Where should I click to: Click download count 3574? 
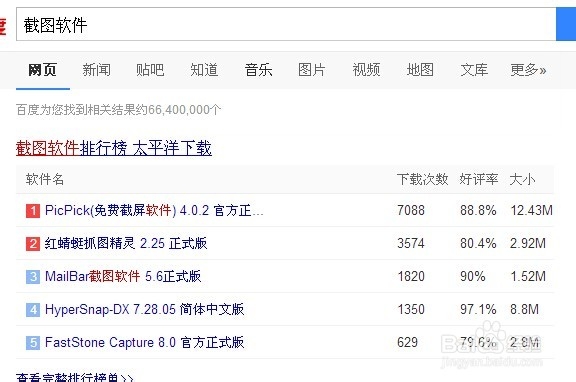[411, 243]
